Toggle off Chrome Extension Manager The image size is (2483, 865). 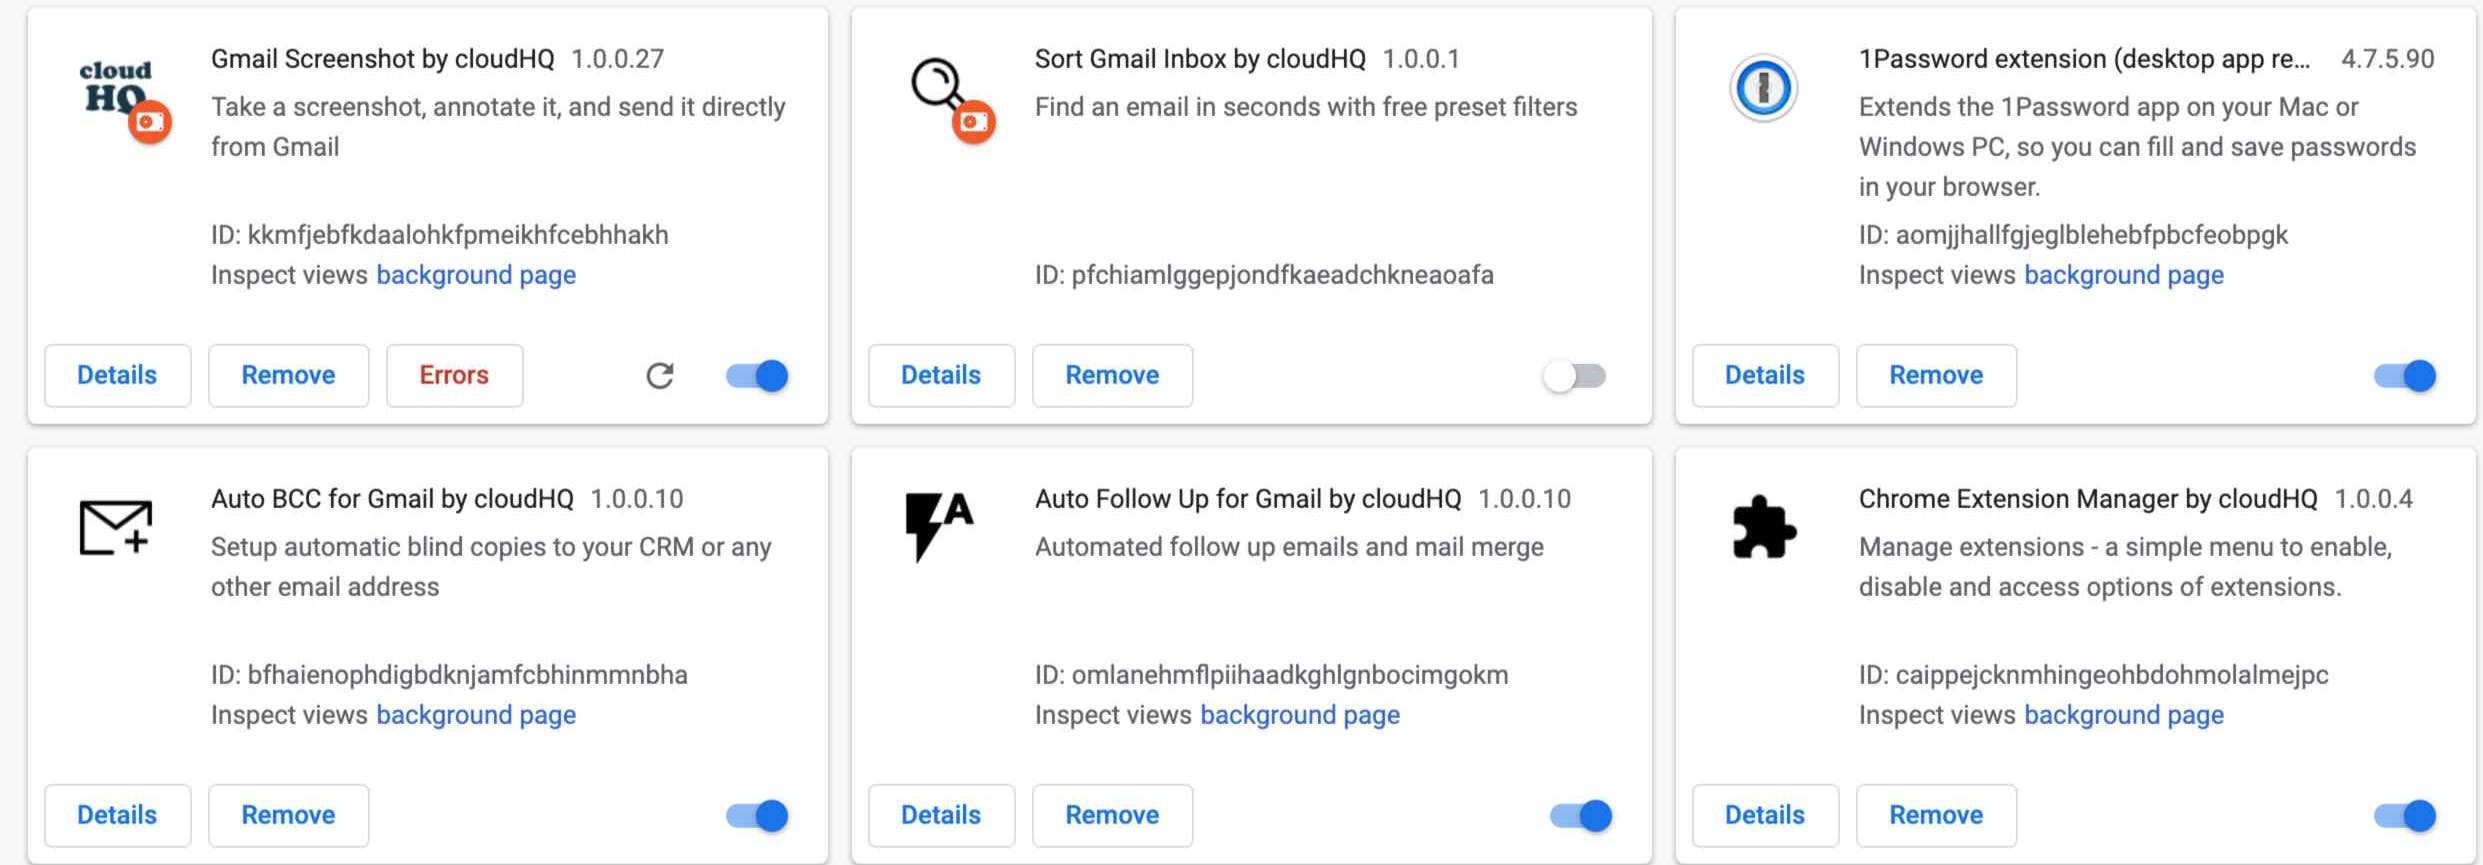(x=2405, y=816)
